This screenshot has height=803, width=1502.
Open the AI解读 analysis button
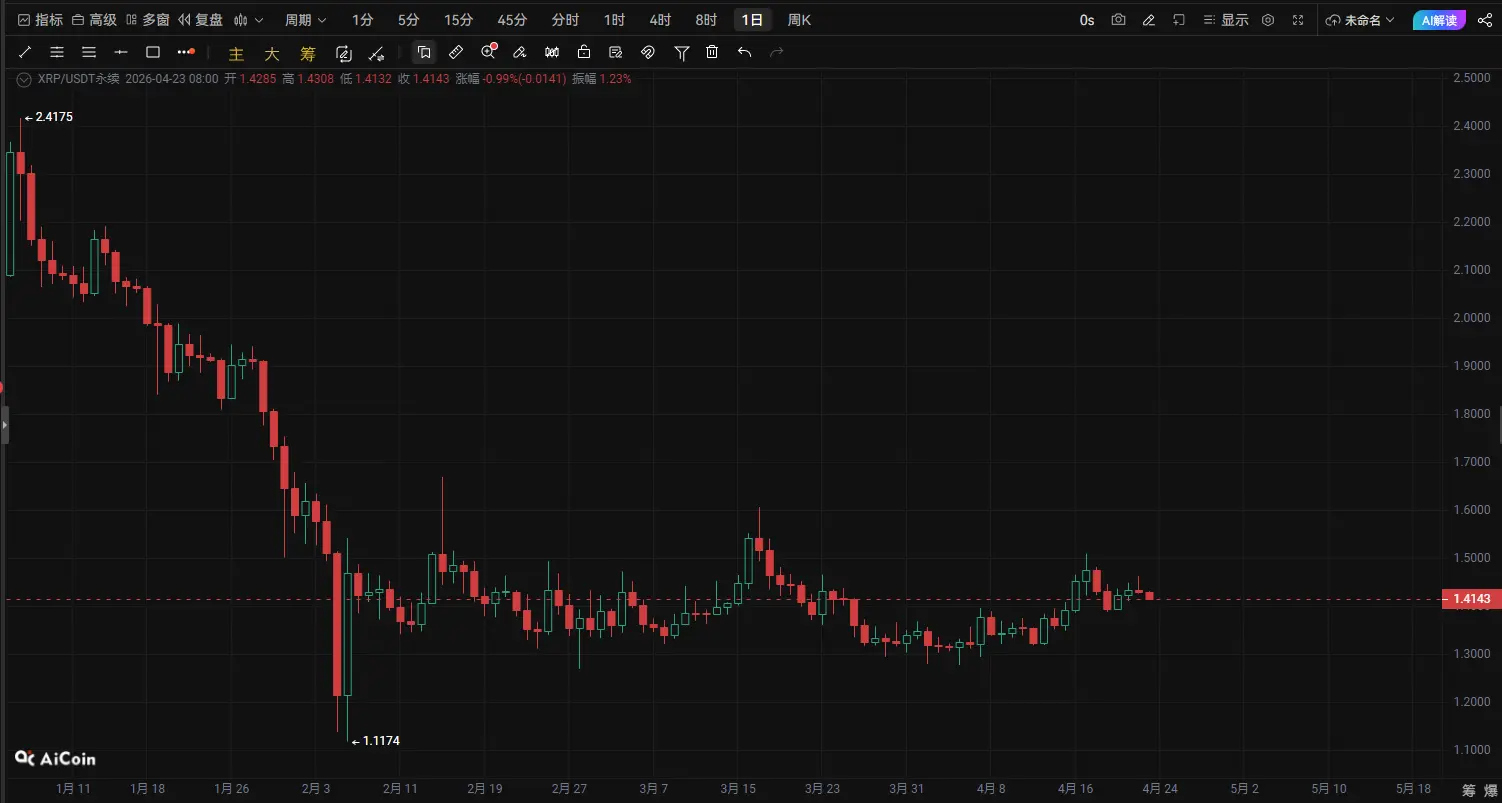point(1439,20)
